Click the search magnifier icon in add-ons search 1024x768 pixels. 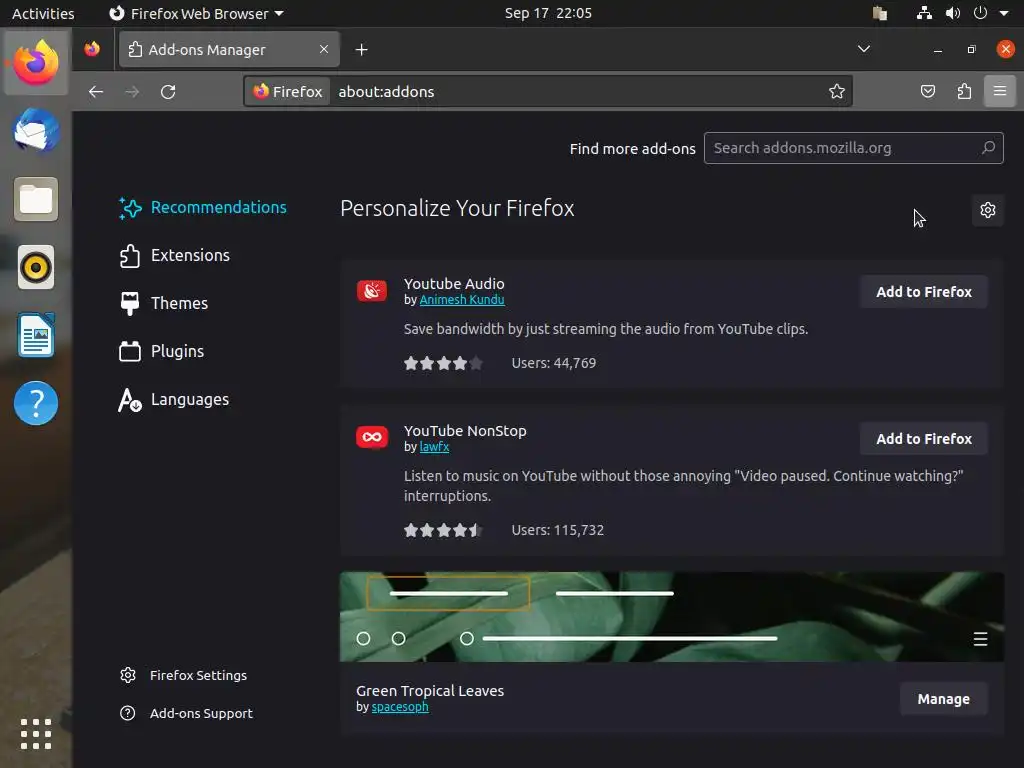[x=988, y=148]
